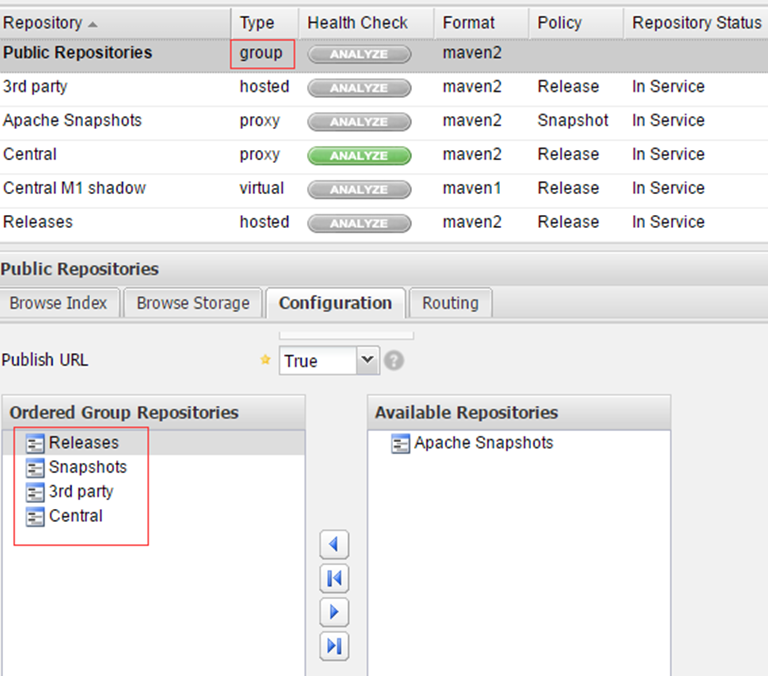Select the 3rd party item in ordered group
This screenshot has height=676, width=768.
81,491
